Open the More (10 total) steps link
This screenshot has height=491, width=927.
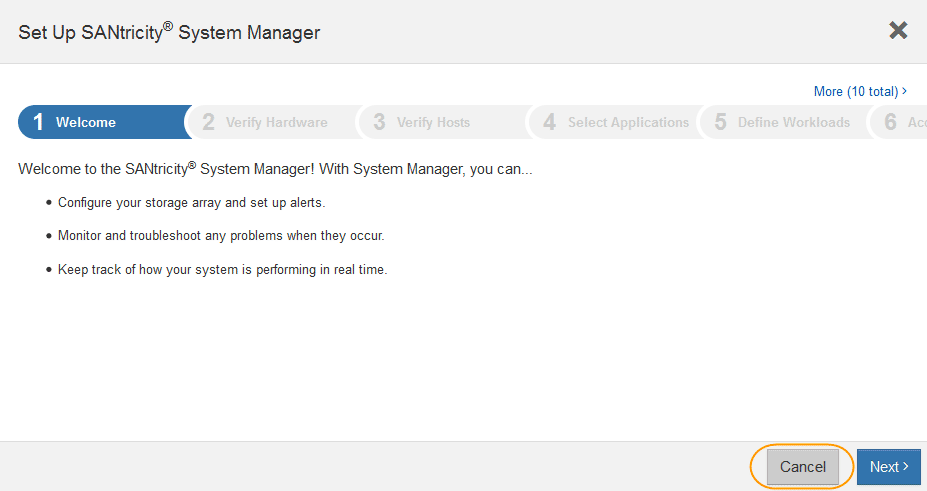click(855, 91)
